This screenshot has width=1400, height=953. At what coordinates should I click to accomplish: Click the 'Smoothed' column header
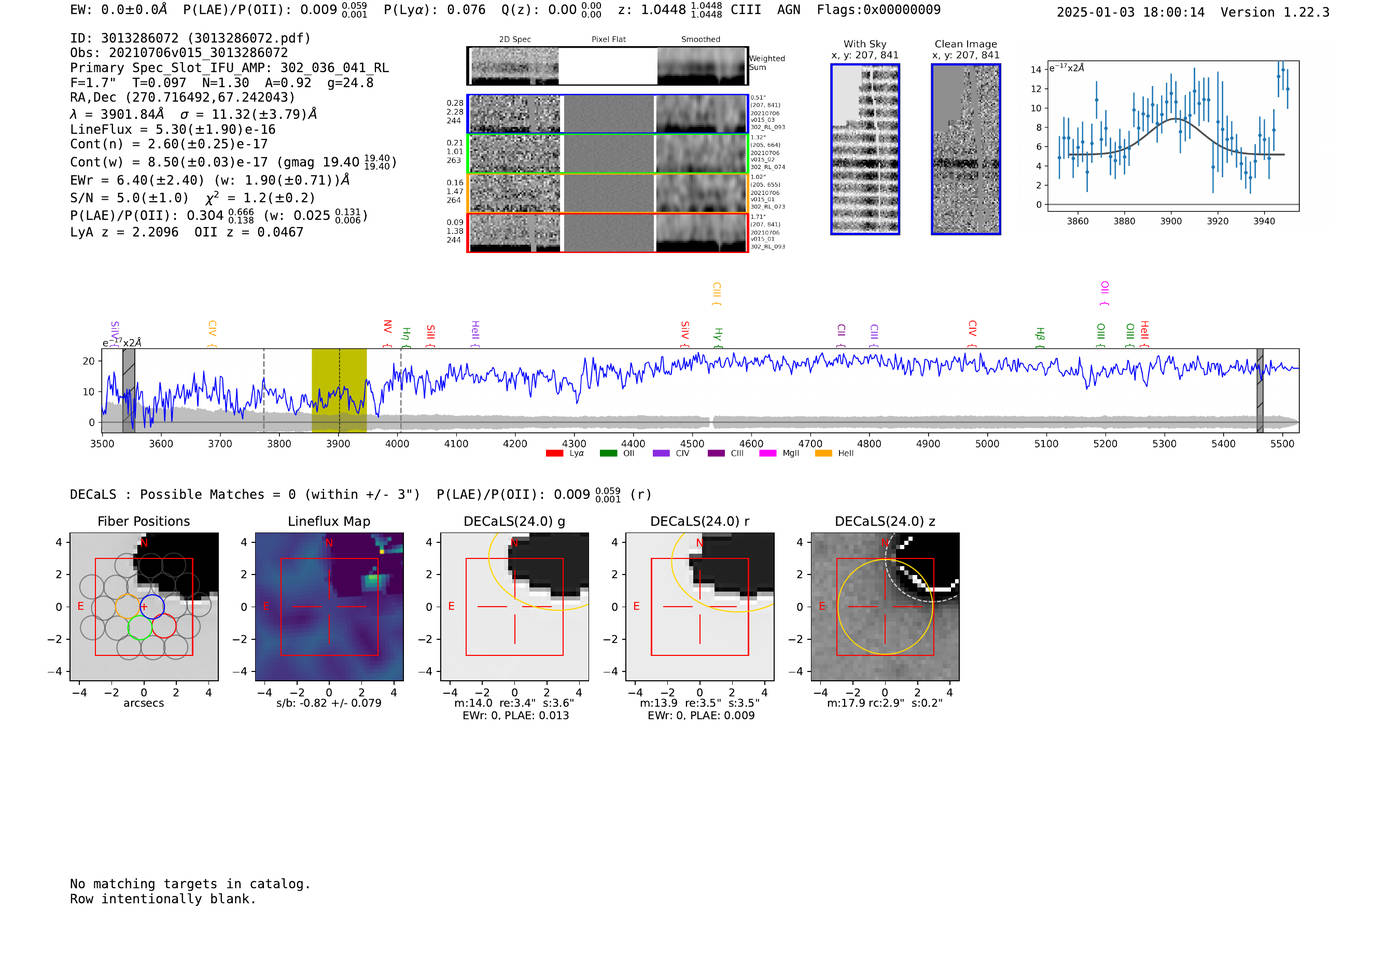coord(700,40)
